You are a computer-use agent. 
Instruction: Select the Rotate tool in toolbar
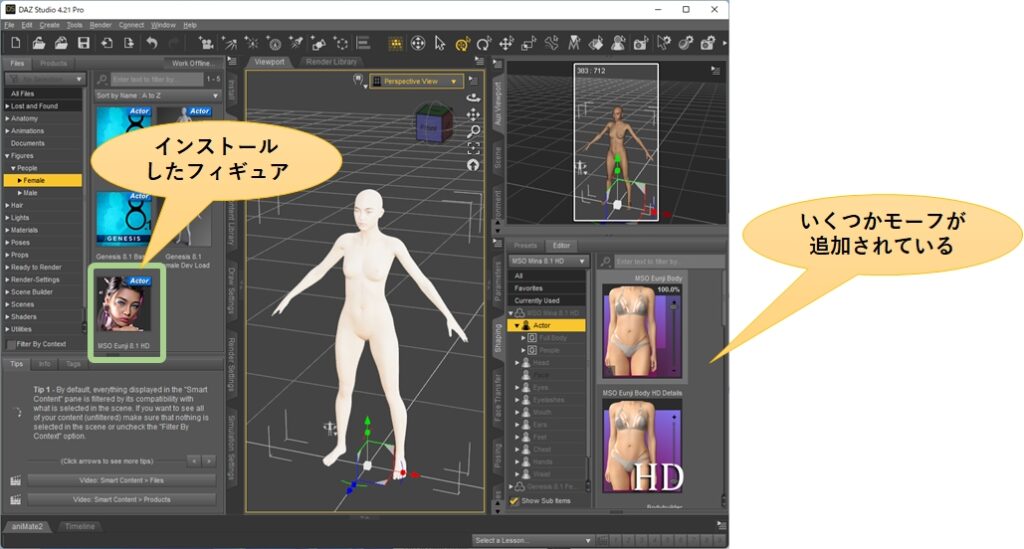point(484,43)
